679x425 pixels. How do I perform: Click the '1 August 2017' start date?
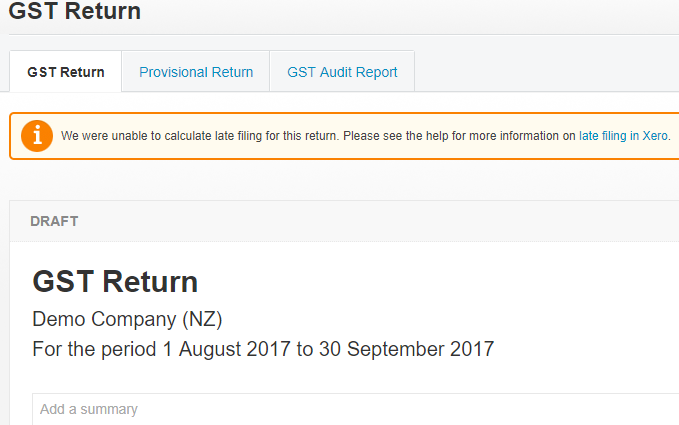click(x=226, y=349)
